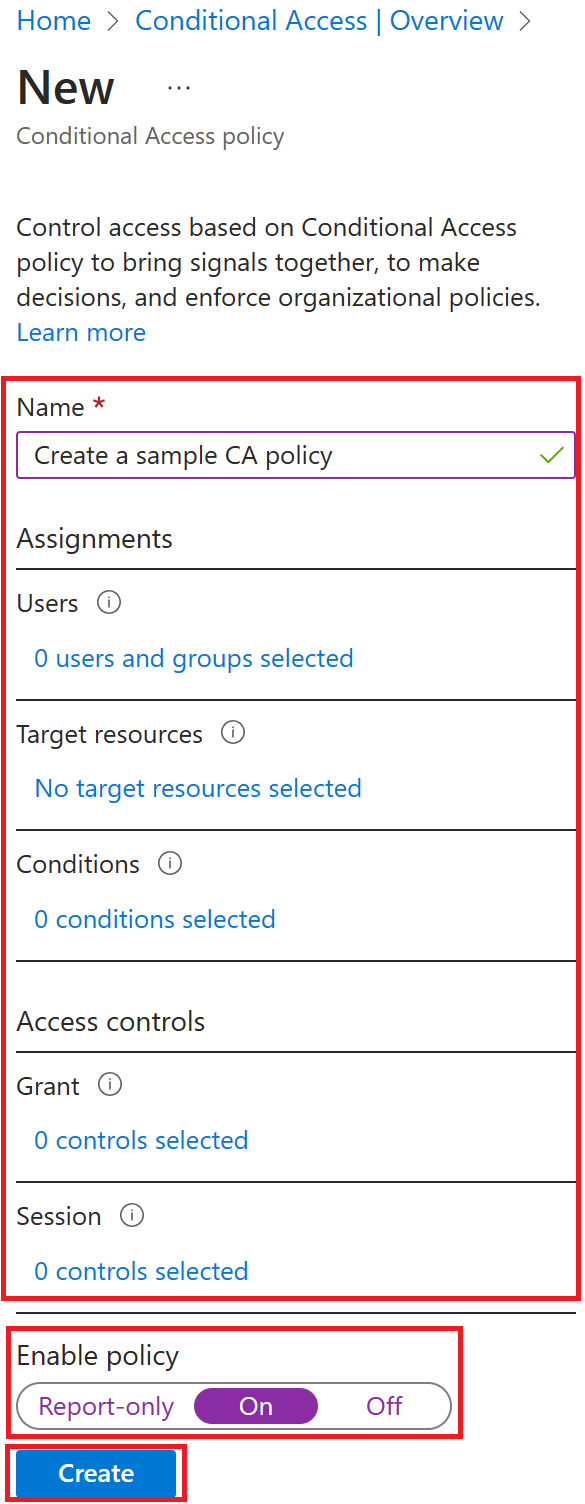Open the Learn more link
Image resolution: width=585 pixels, height=1504 pixels.
pos(80,332)
